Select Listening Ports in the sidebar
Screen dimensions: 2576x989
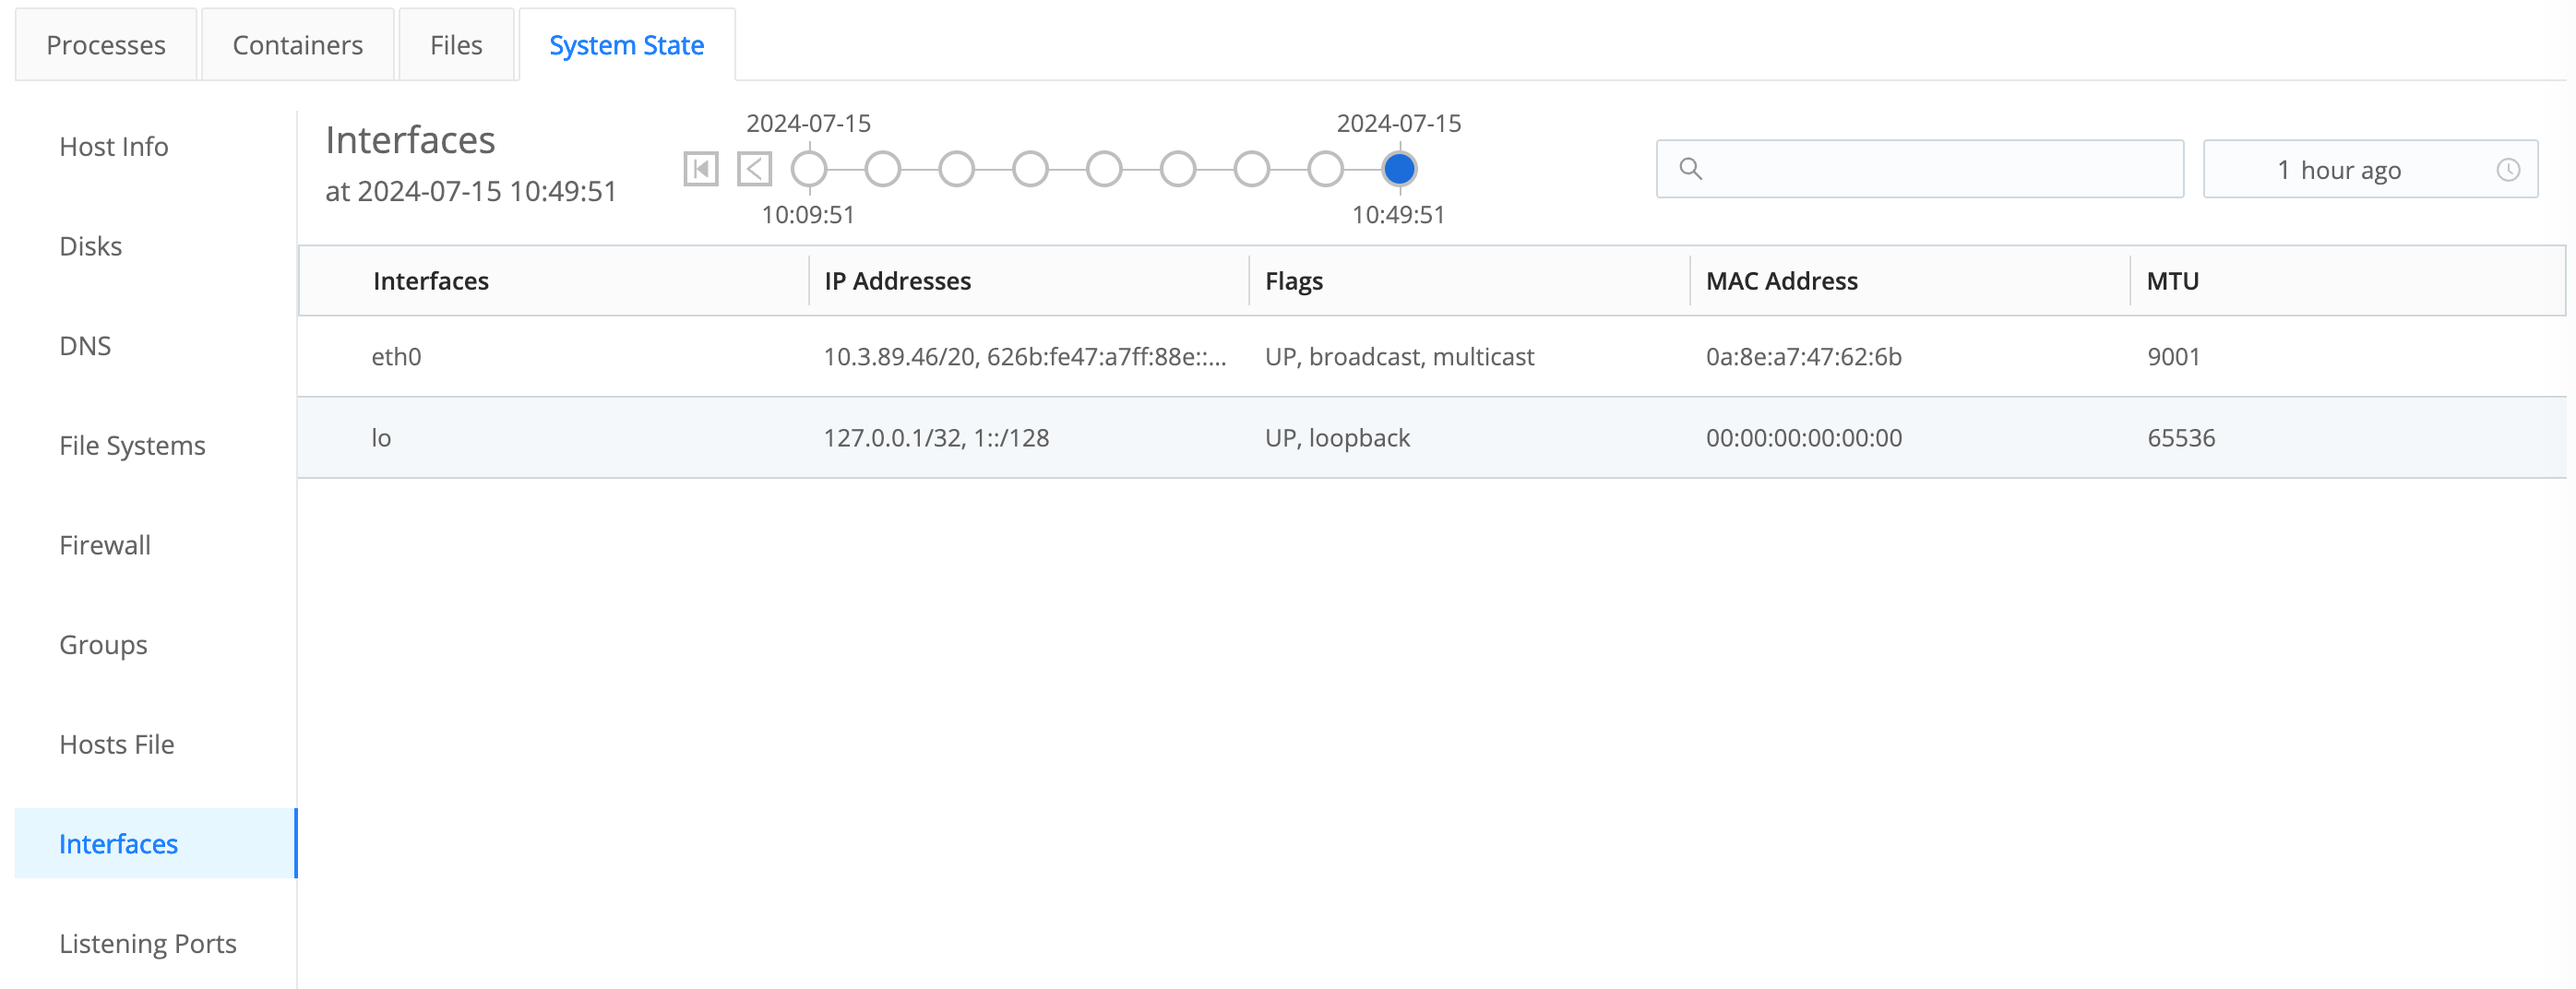coord(148,942)
